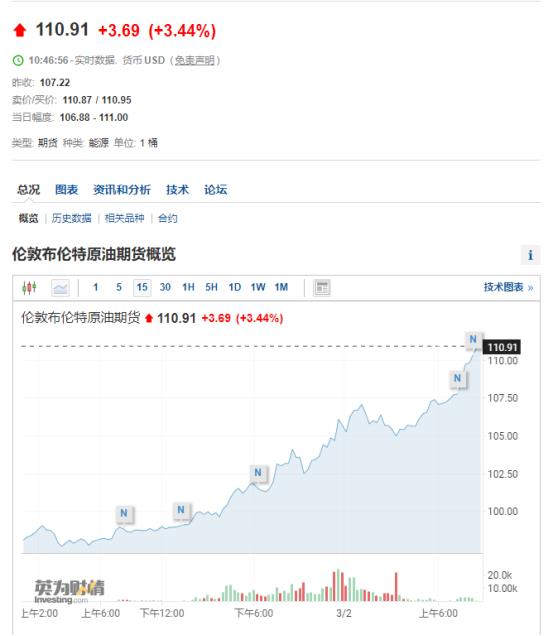
Task: Click N news marker near 107.50 level
Action: point(457,378)
